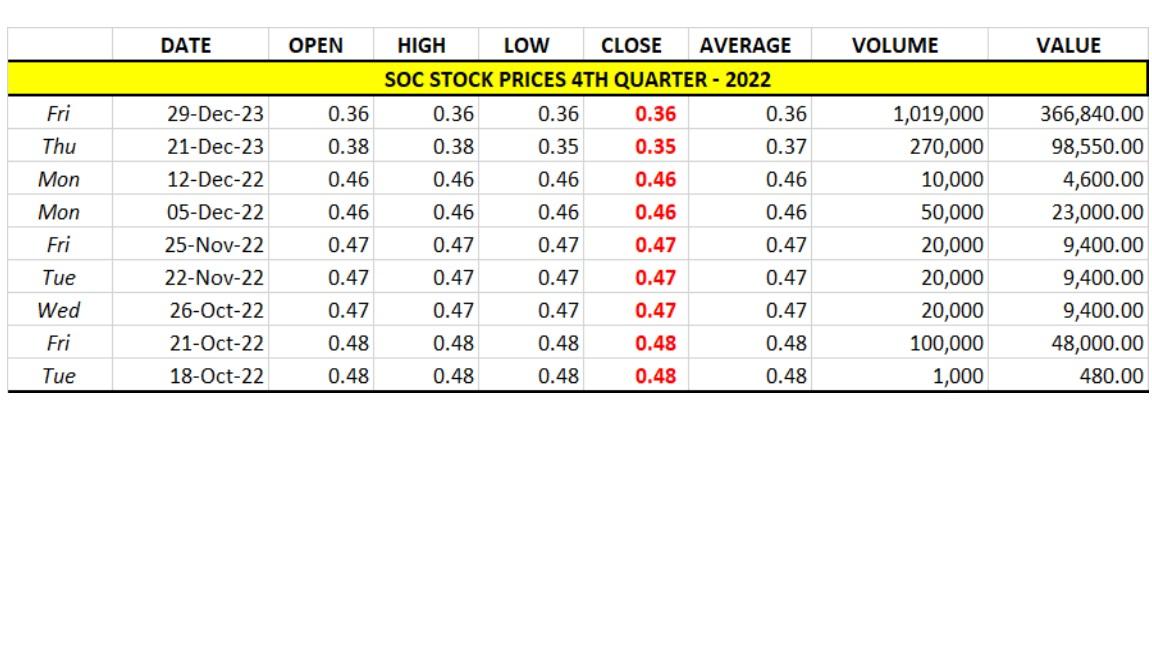Select the AVERAGE column header
The width and height of the screenshot is (1152, 648).
745,46
